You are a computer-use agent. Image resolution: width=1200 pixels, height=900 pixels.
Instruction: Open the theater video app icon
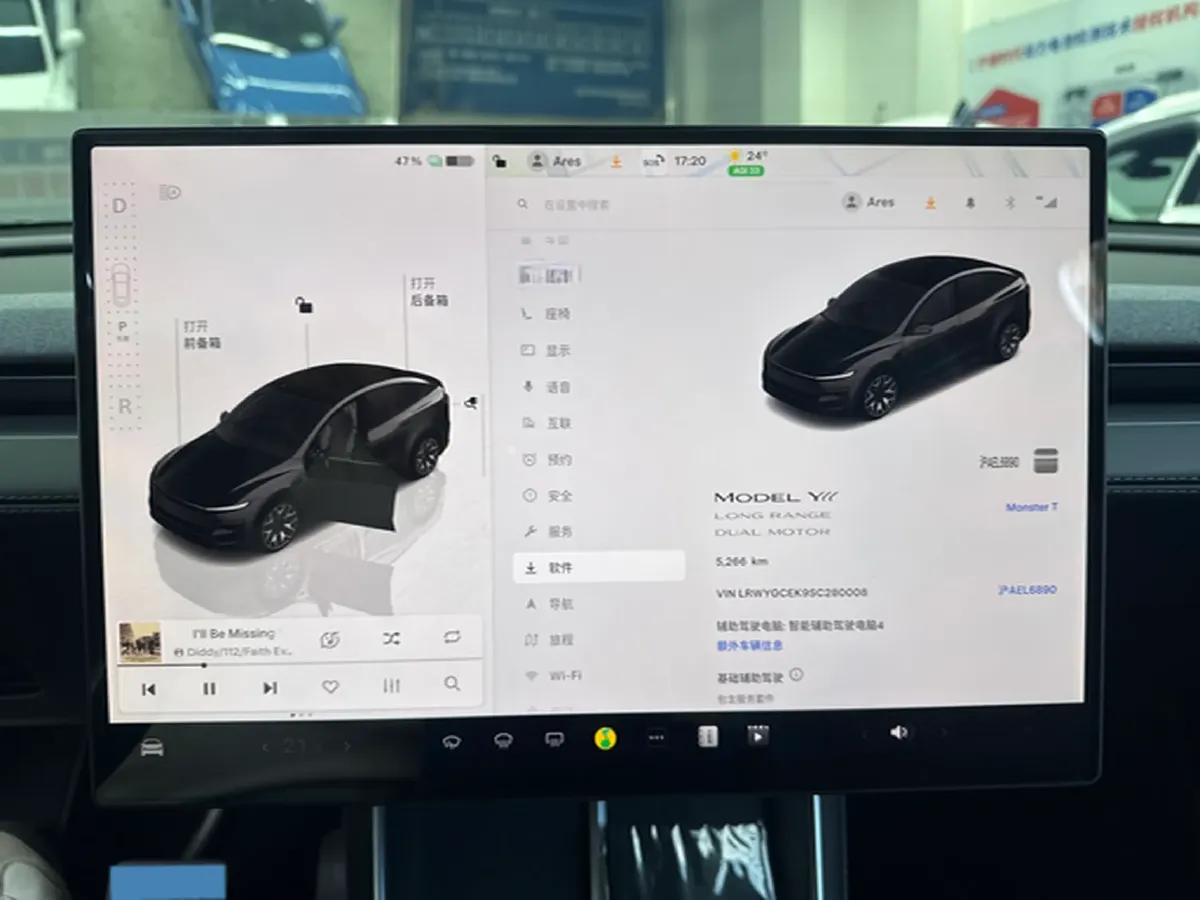coord(759,737)
